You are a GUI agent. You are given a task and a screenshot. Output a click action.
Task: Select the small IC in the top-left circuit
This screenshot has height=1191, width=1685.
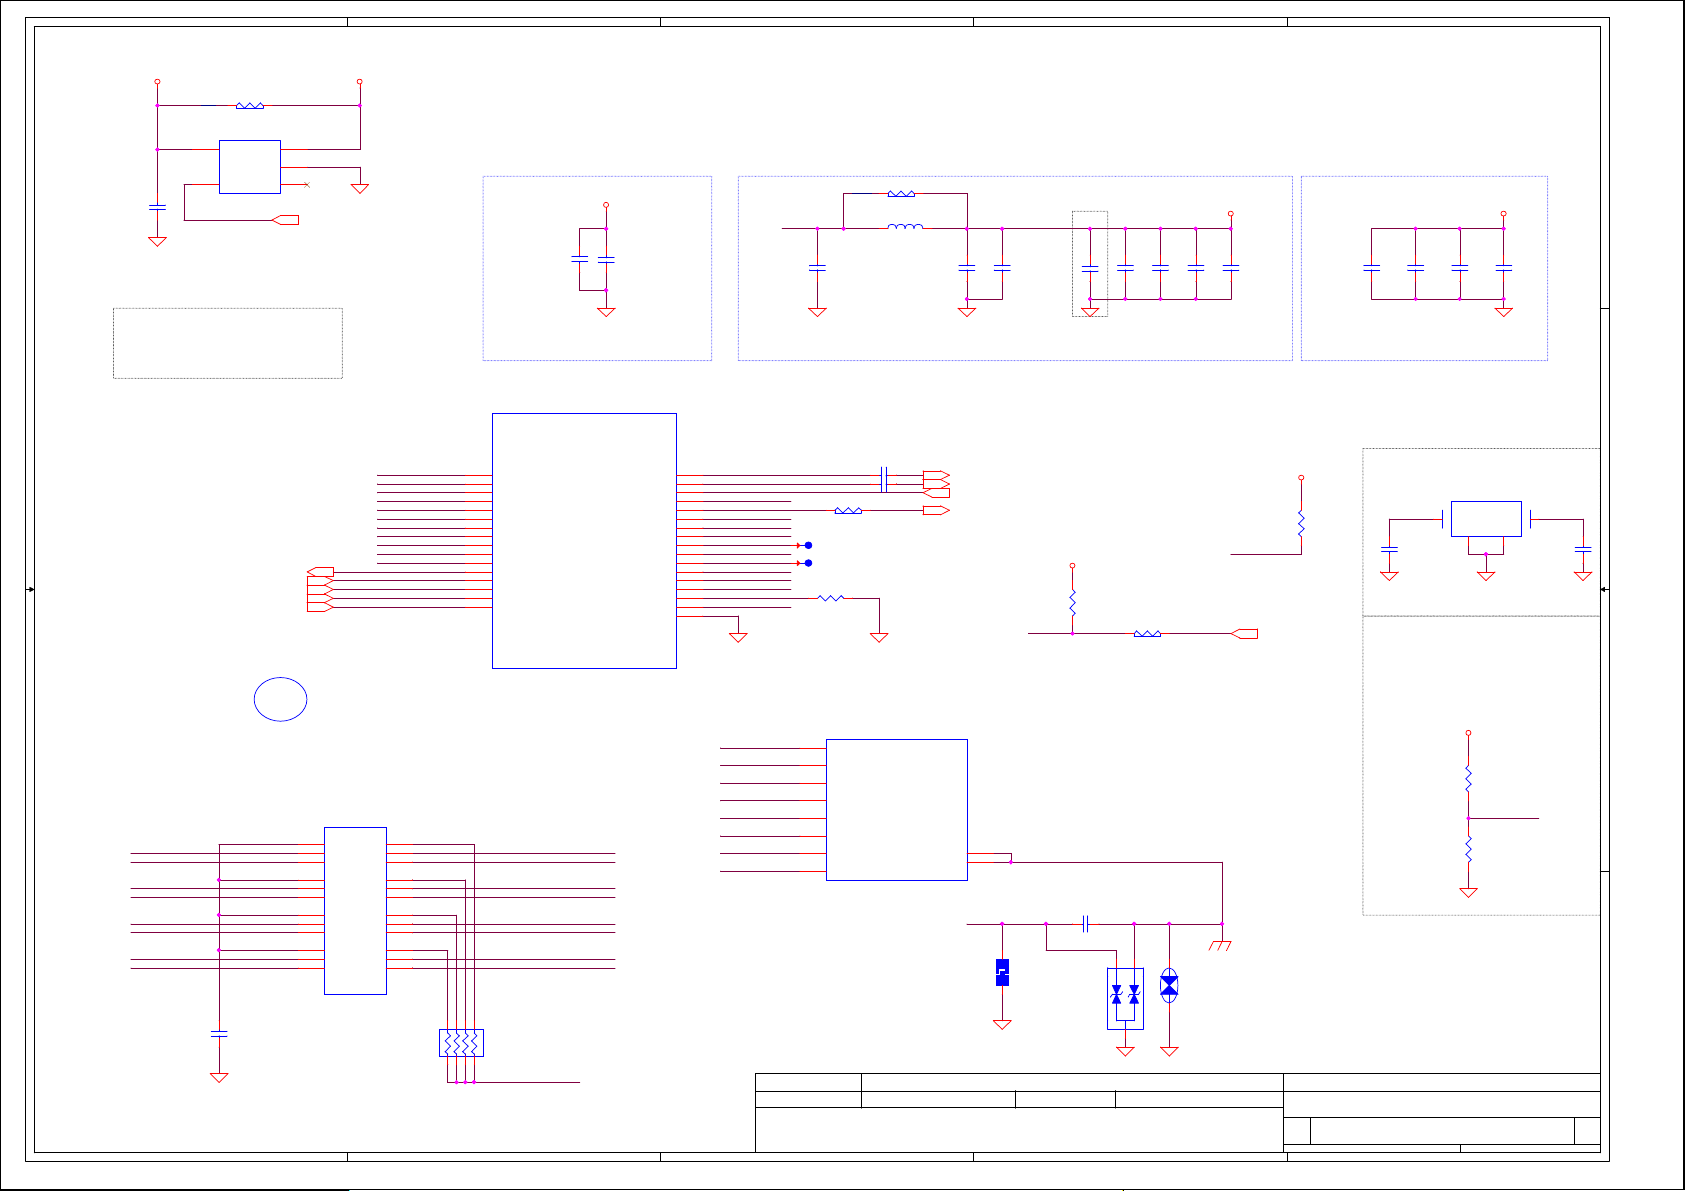(250, 166)
